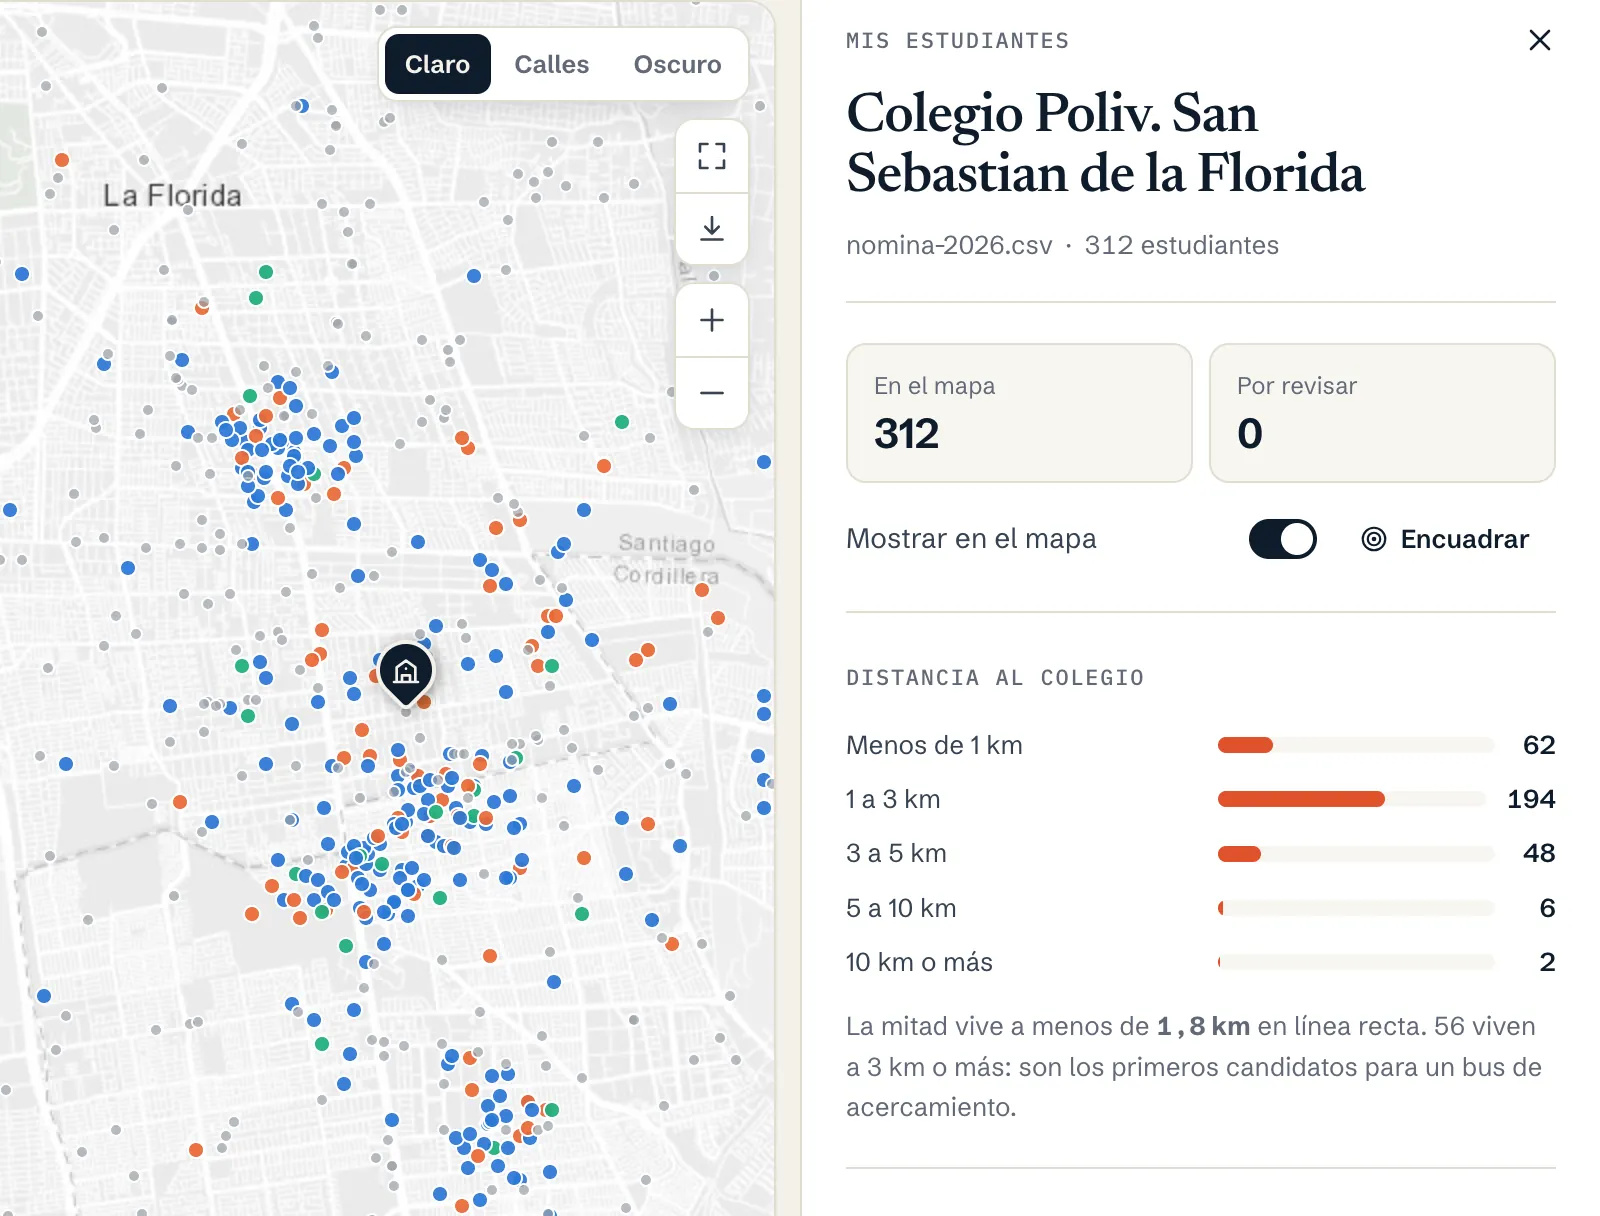Click the 1 a 3 km label

[893, 799]
